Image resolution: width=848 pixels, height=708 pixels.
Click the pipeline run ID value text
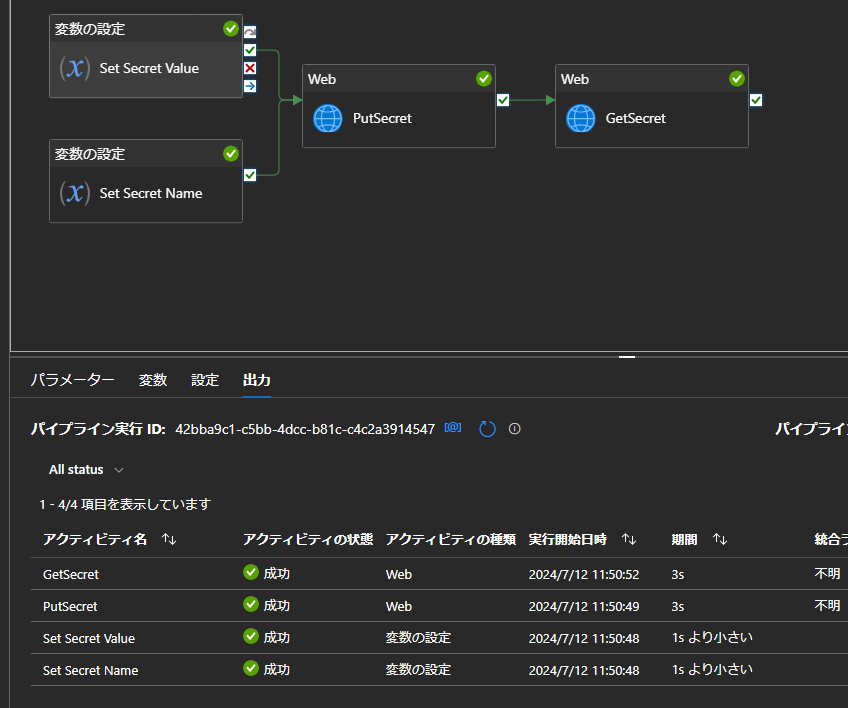(305, 429)
